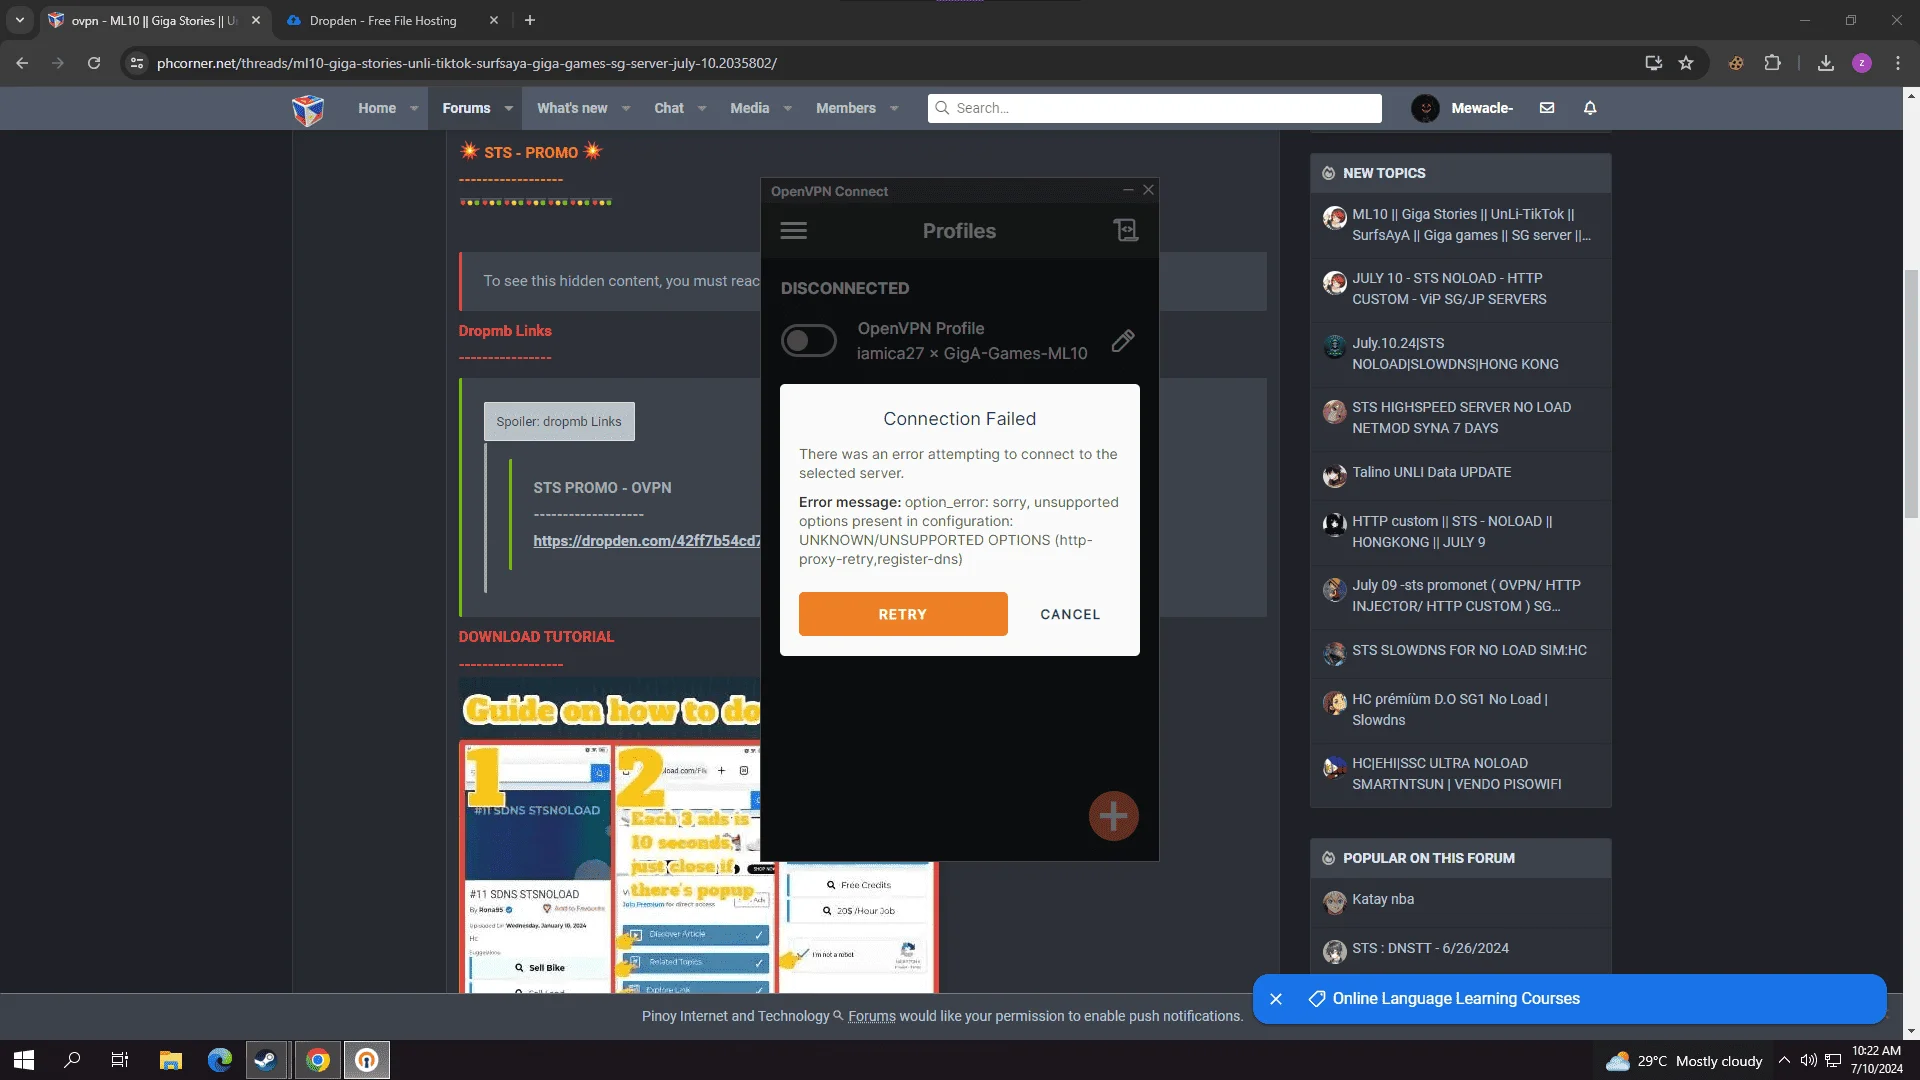Open the Talino UNLI Data UPDATE topic
The width and height of the screenshot is (1920, 1080).
(1431, 473)
